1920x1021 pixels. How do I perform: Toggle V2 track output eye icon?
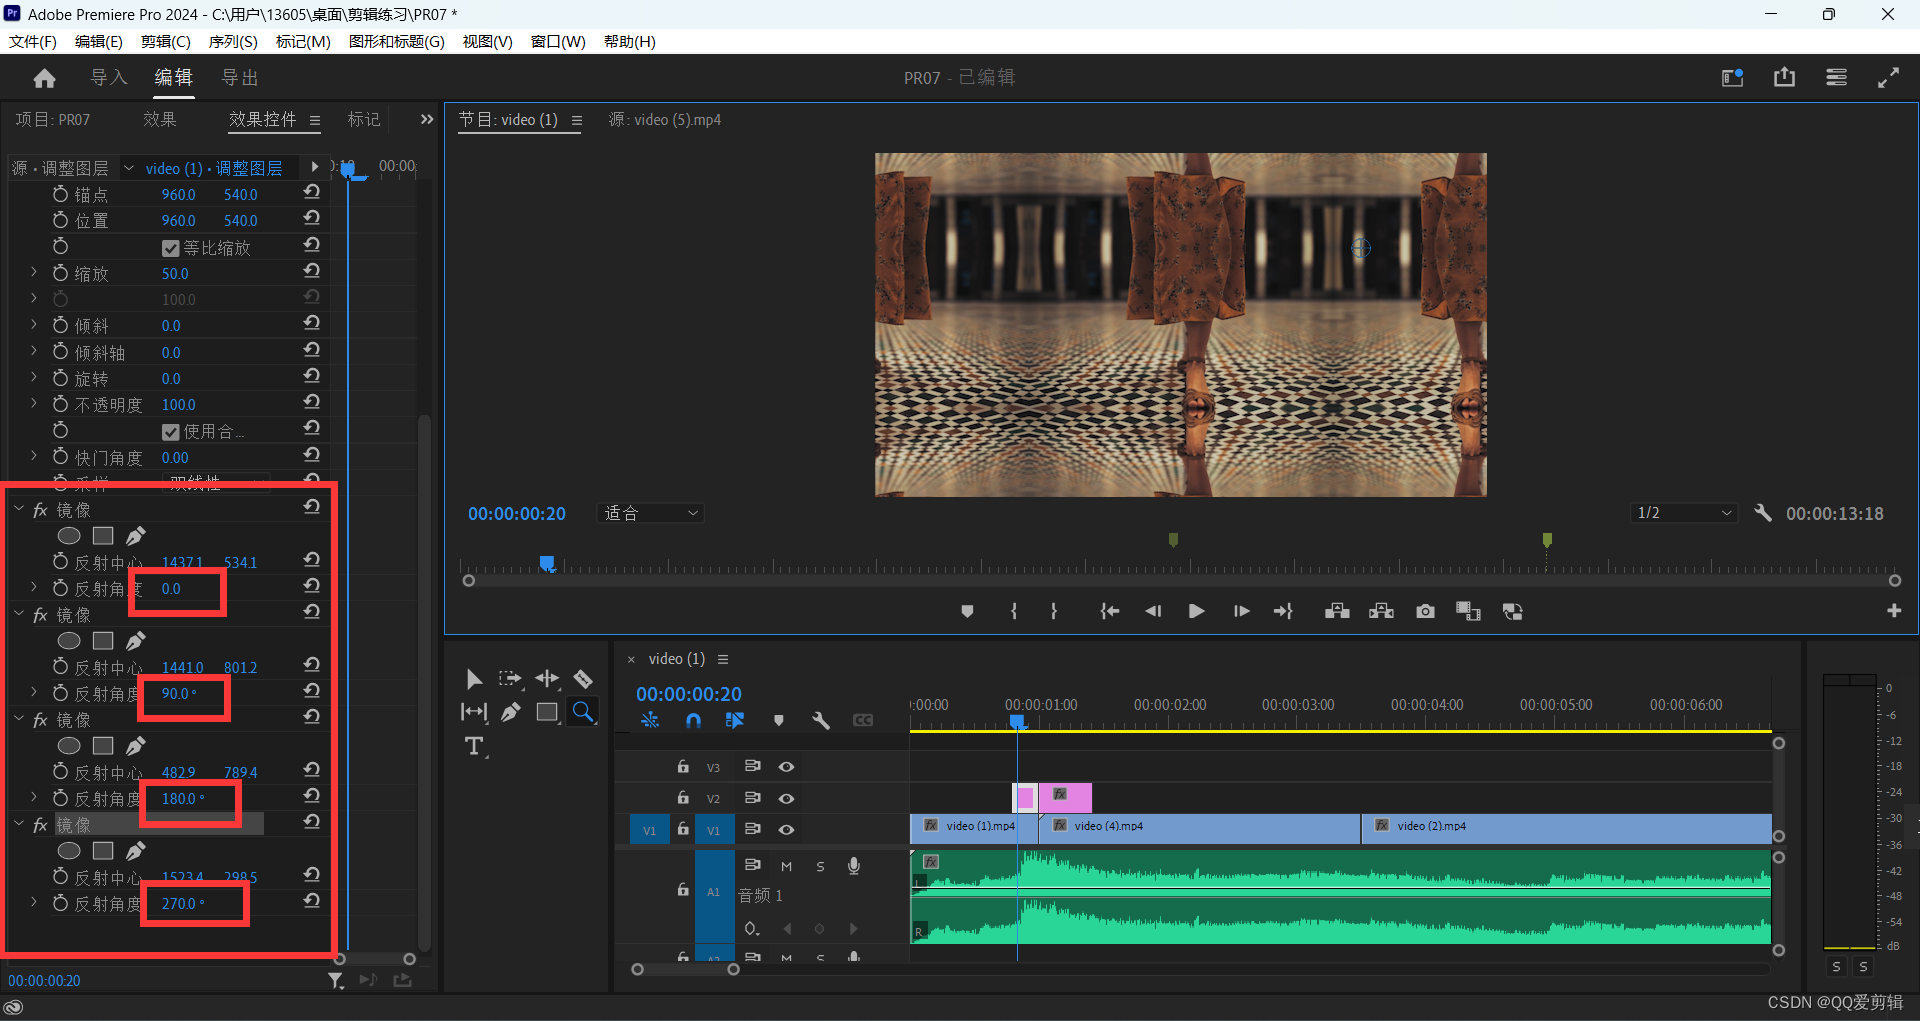click(787, 798)
